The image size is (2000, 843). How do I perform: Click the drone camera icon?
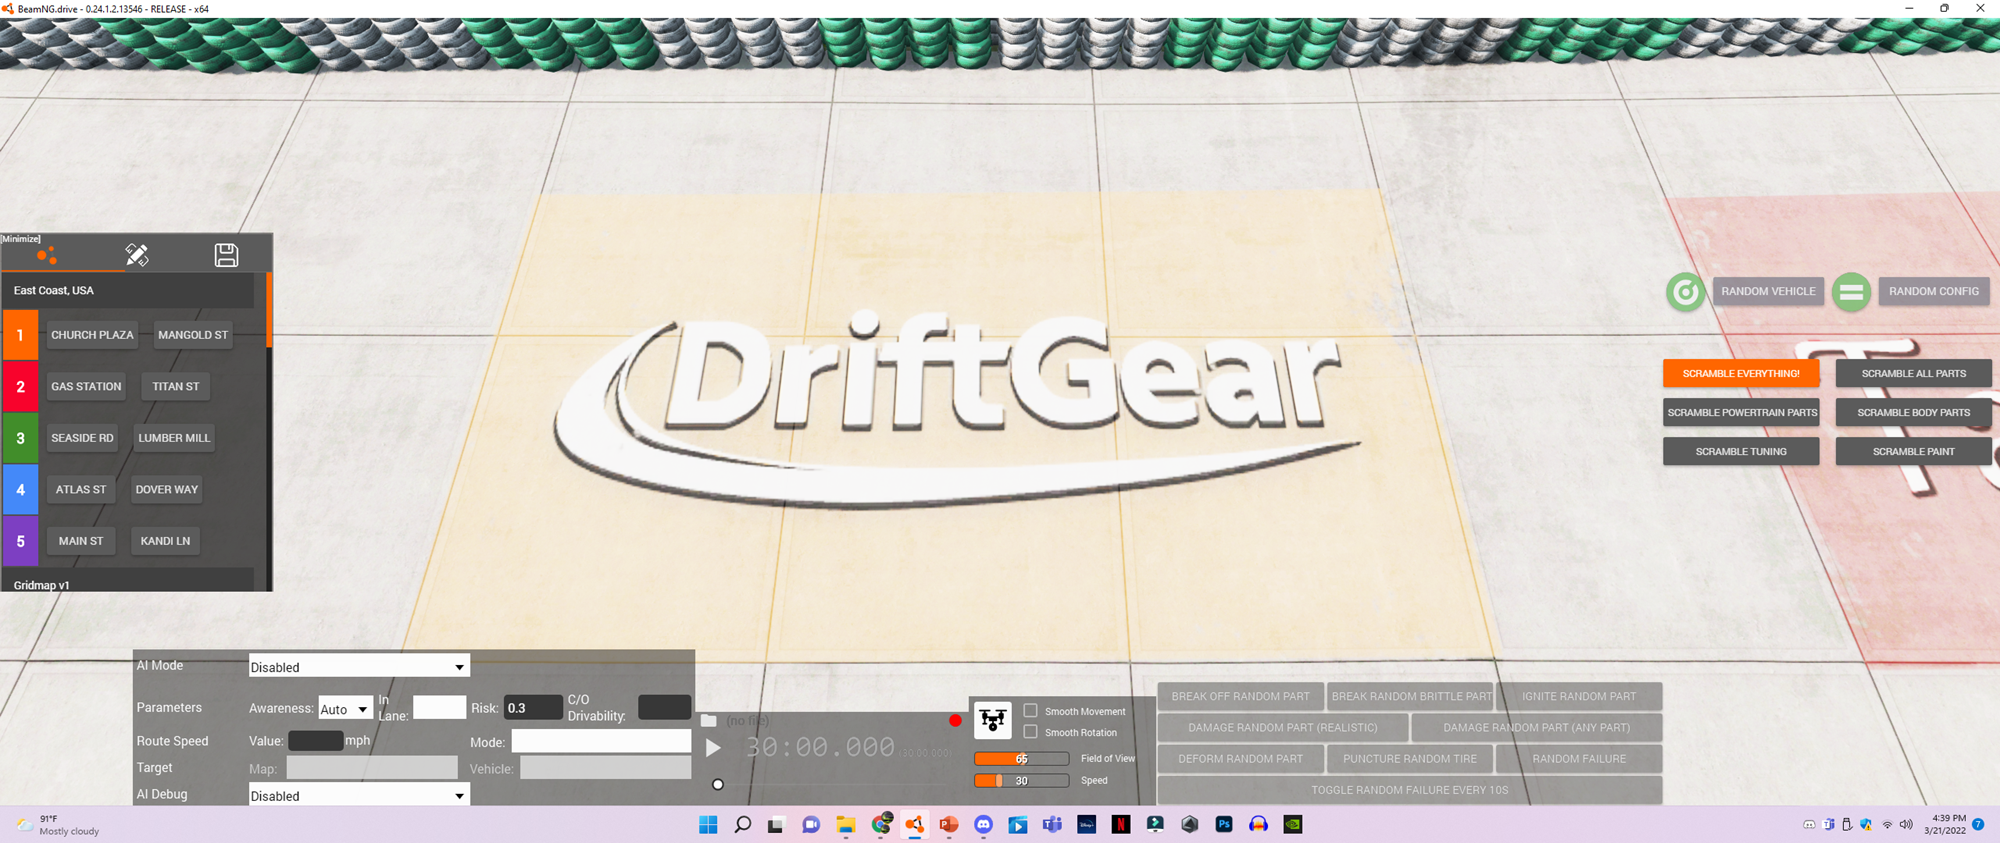click(992, 719)
